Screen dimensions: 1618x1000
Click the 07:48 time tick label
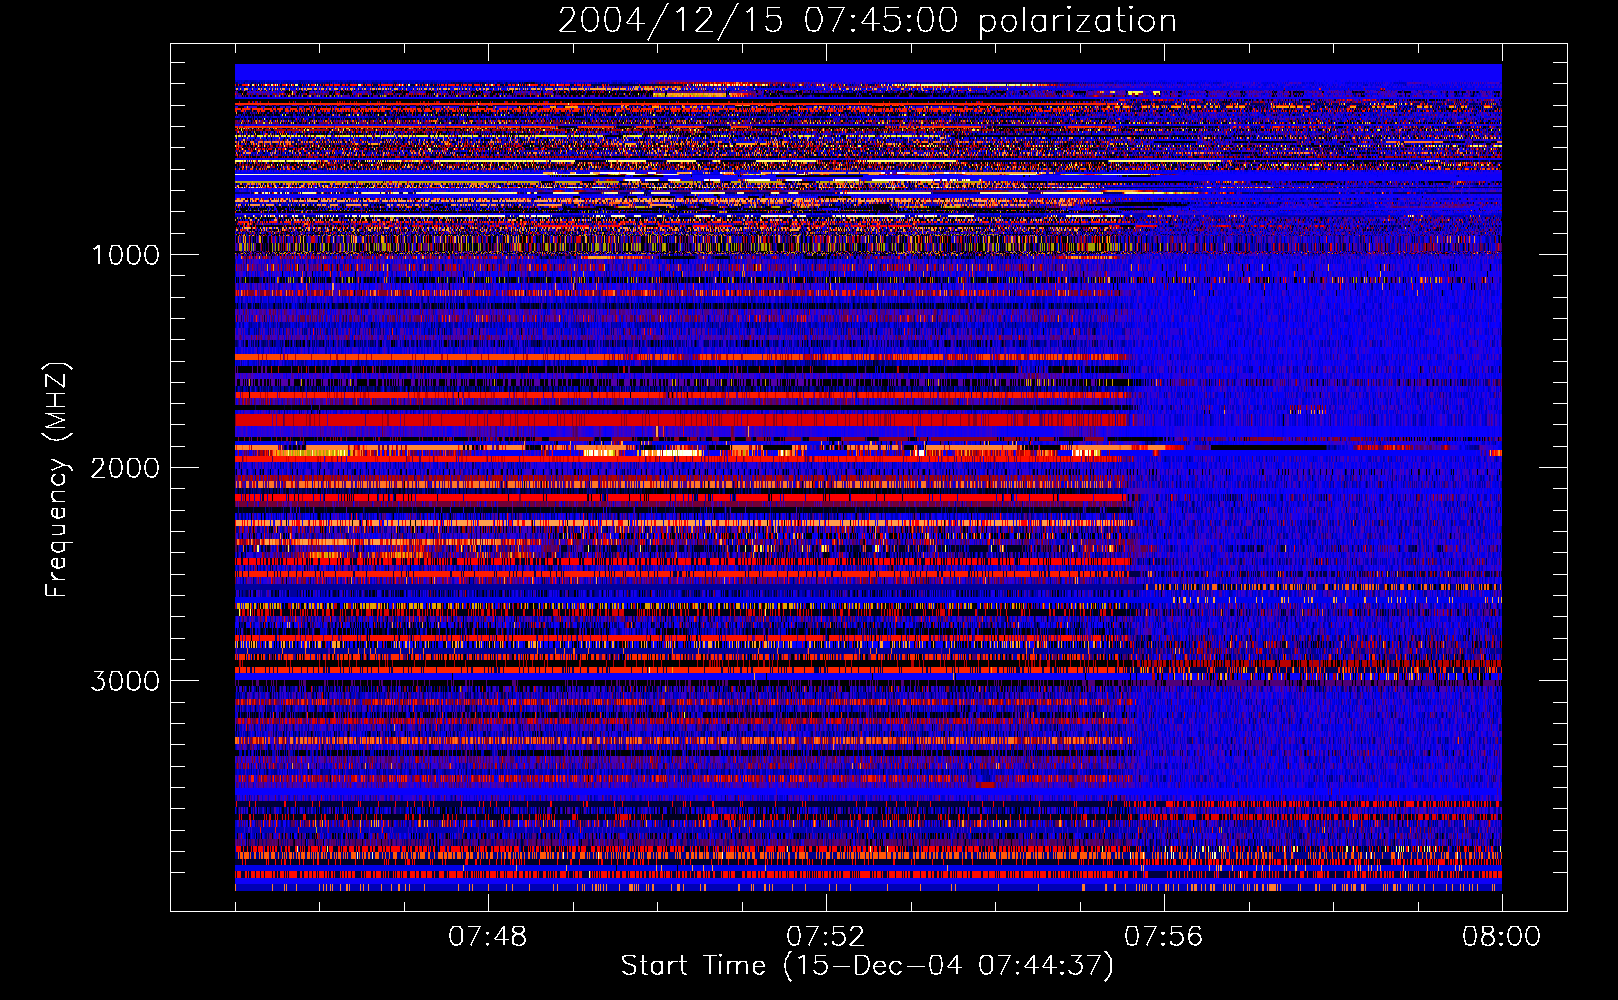pyautogui.click(x=488, y=937)
